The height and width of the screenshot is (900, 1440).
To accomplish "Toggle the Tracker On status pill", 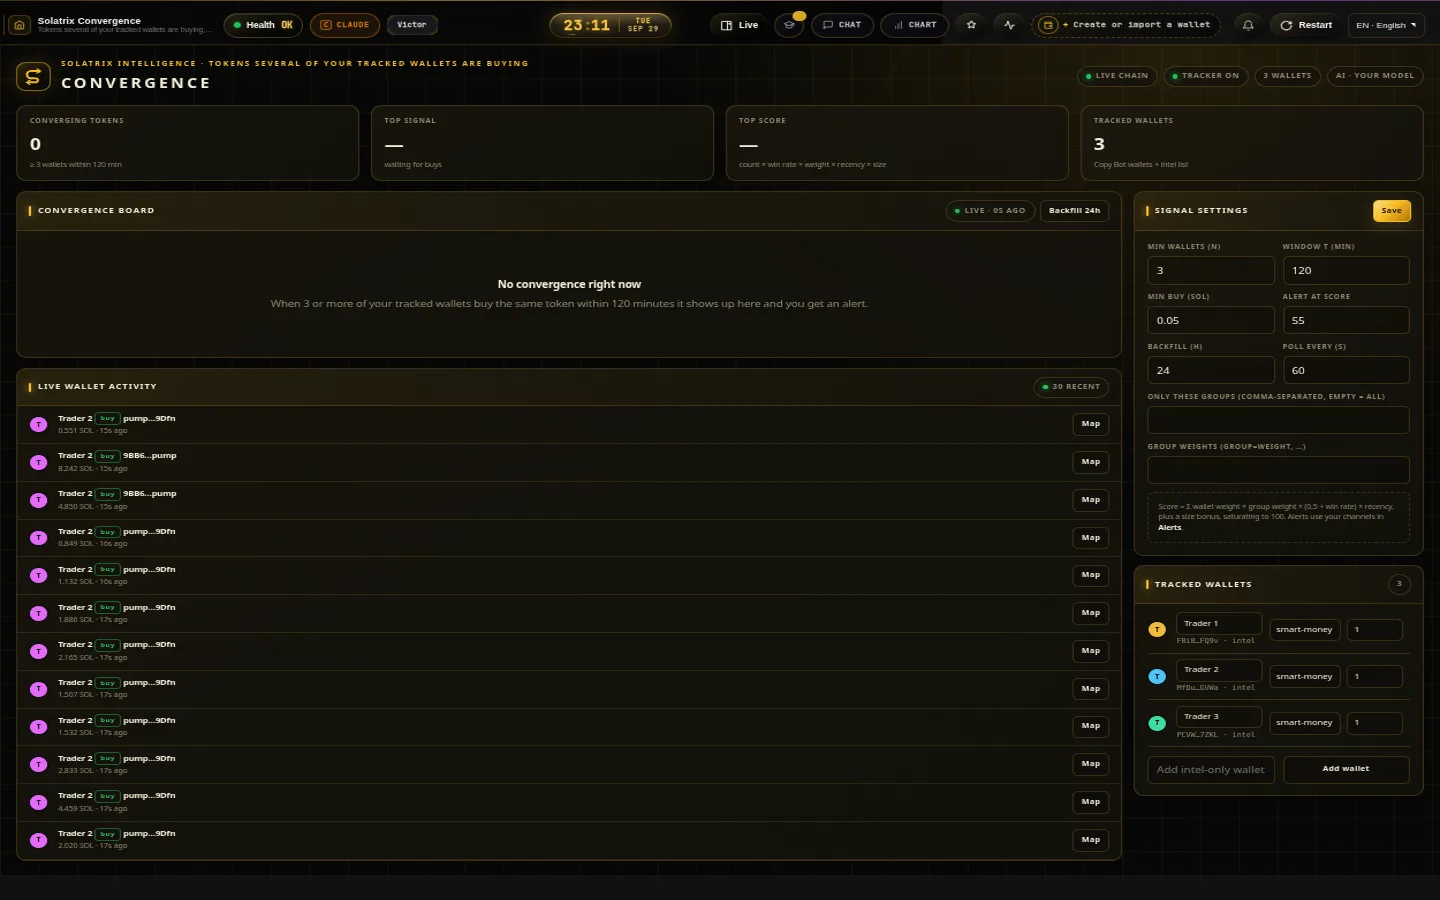I will tap(1204, 76).
